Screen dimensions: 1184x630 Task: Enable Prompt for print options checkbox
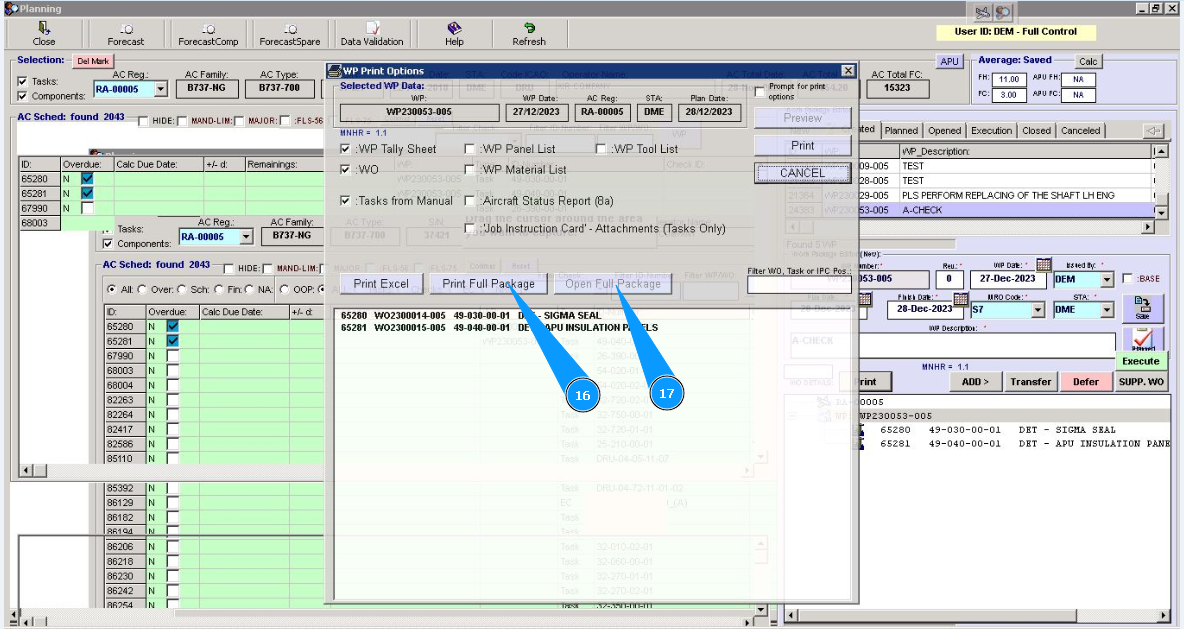tap(760, 92)
